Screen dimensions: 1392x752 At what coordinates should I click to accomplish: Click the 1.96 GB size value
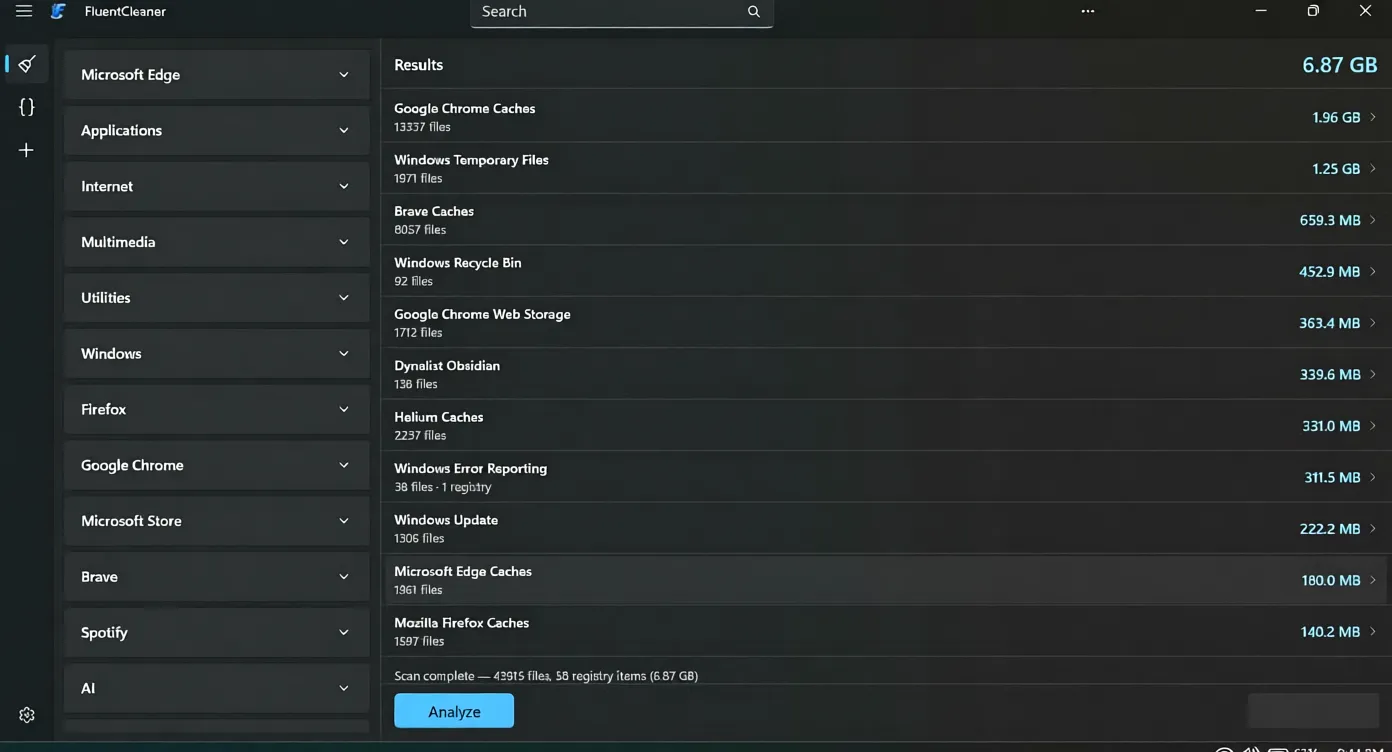[x=1336, y=117]
